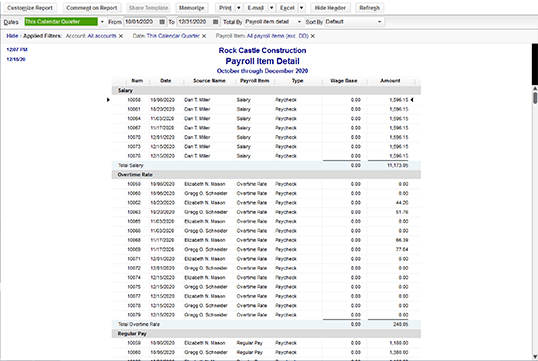Click the Share Template button
Viewport: 538px width, 361px height.
point(148,8)
